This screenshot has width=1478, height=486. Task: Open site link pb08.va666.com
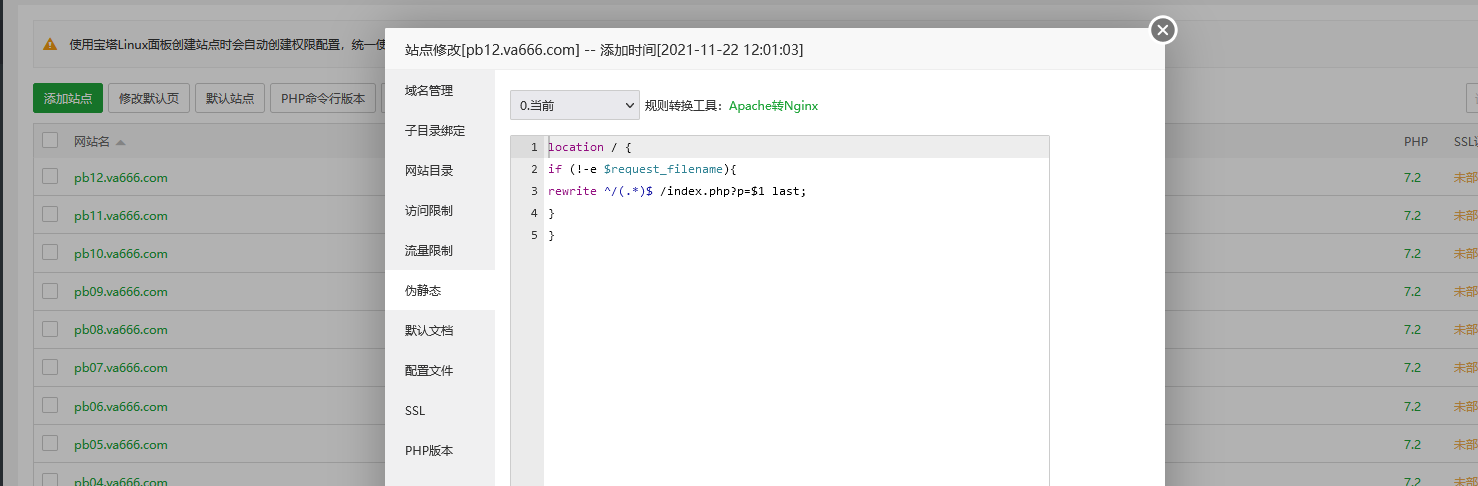click(120, 330)
